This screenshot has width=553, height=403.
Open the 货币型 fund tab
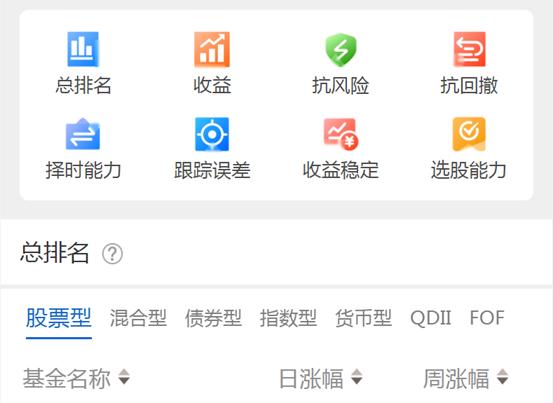(363, 318)
